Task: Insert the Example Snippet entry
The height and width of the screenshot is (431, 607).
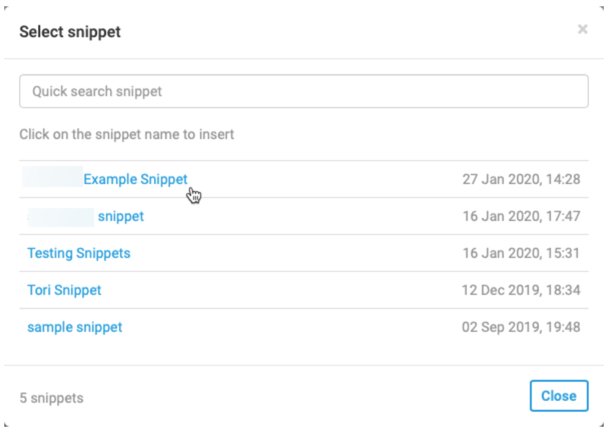Action: coord(135,179)
